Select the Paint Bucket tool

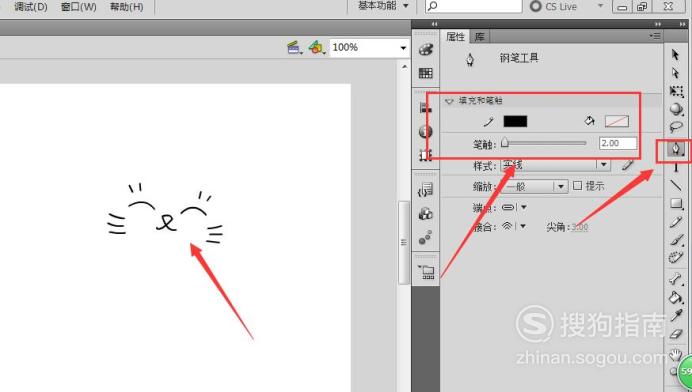coord(676,297)
